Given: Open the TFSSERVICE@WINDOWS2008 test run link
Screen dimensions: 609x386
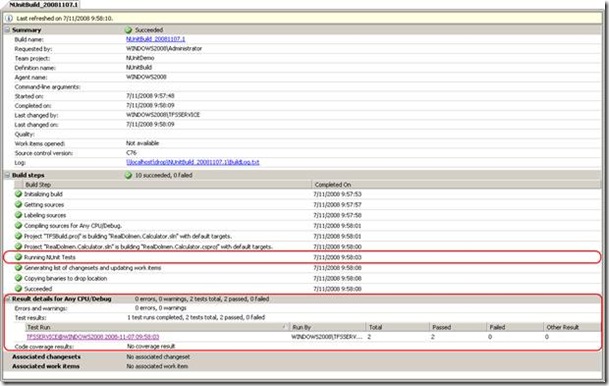Looking at the screenshot, I should (93, 337).
